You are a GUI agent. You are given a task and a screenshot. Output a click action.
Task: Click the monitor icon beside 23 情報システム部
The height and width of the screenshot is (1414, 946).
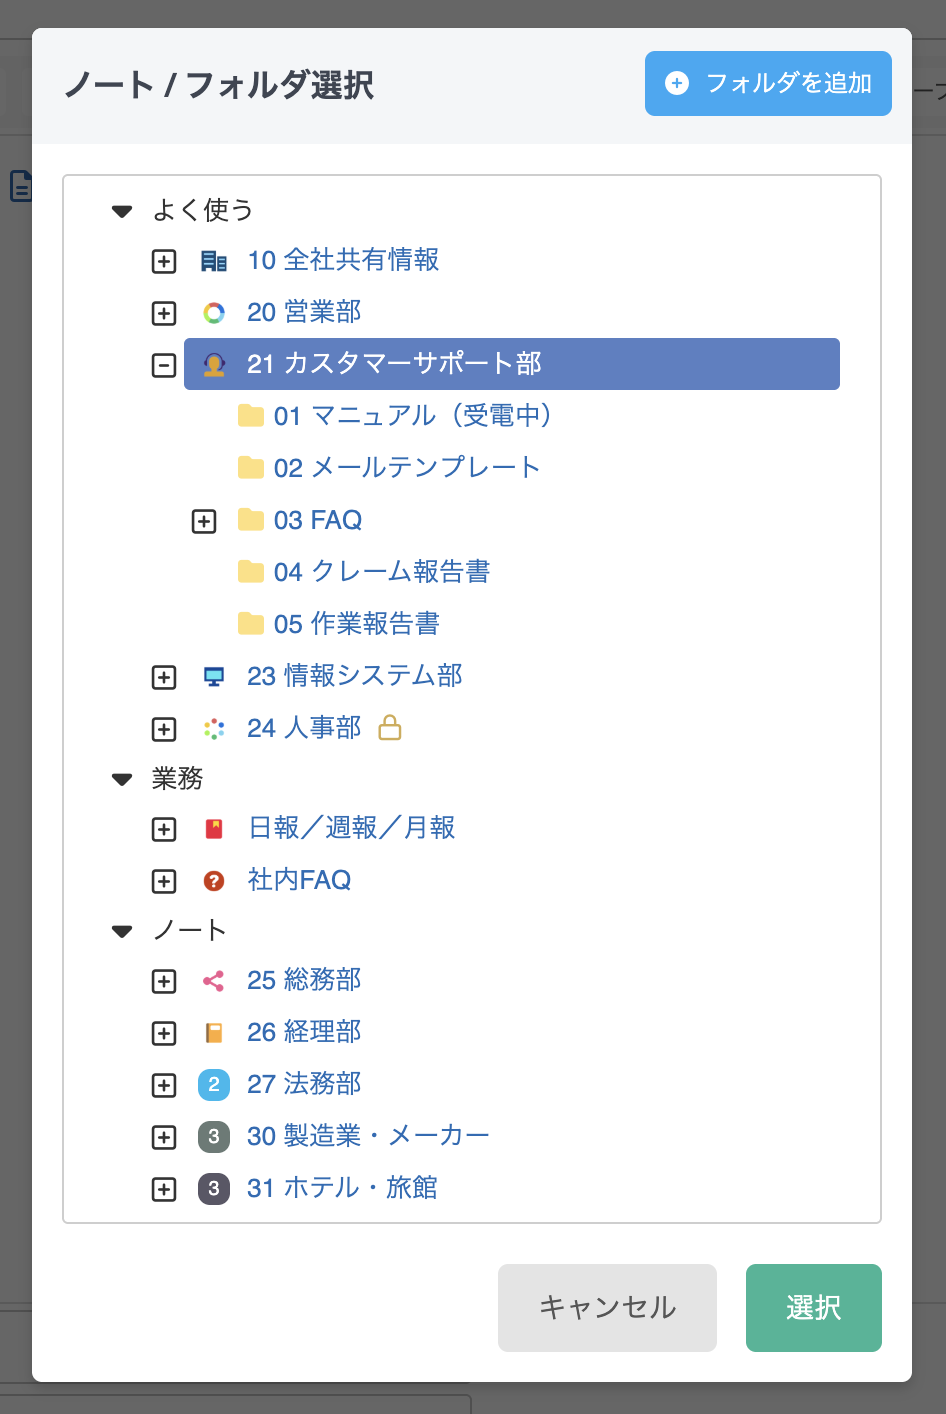(x=214, y=677)
